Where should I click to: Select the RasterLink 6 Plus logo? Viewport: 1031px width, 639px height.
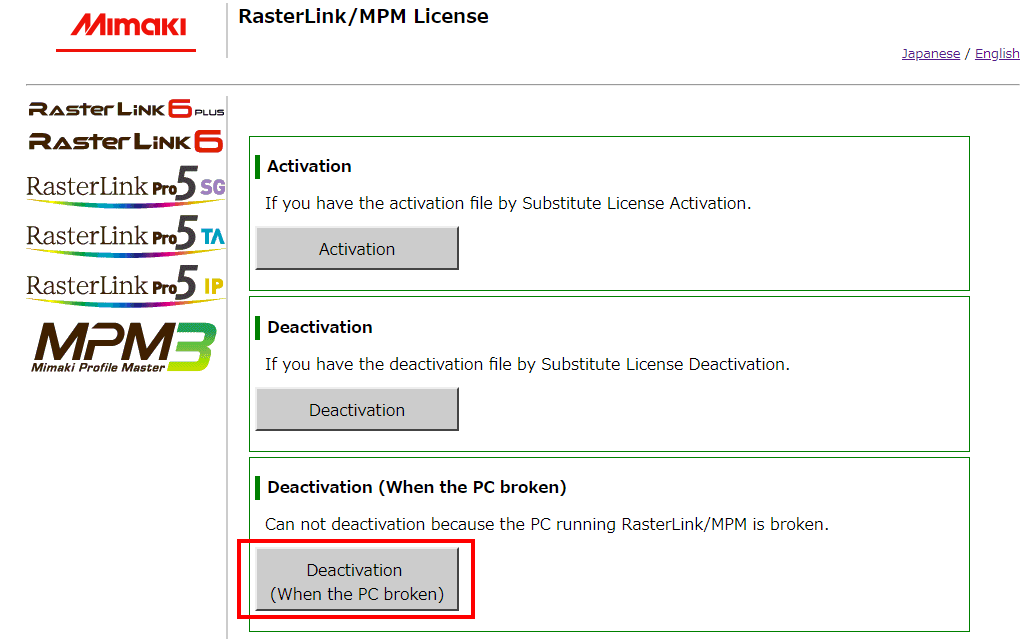tap(124, 108)
